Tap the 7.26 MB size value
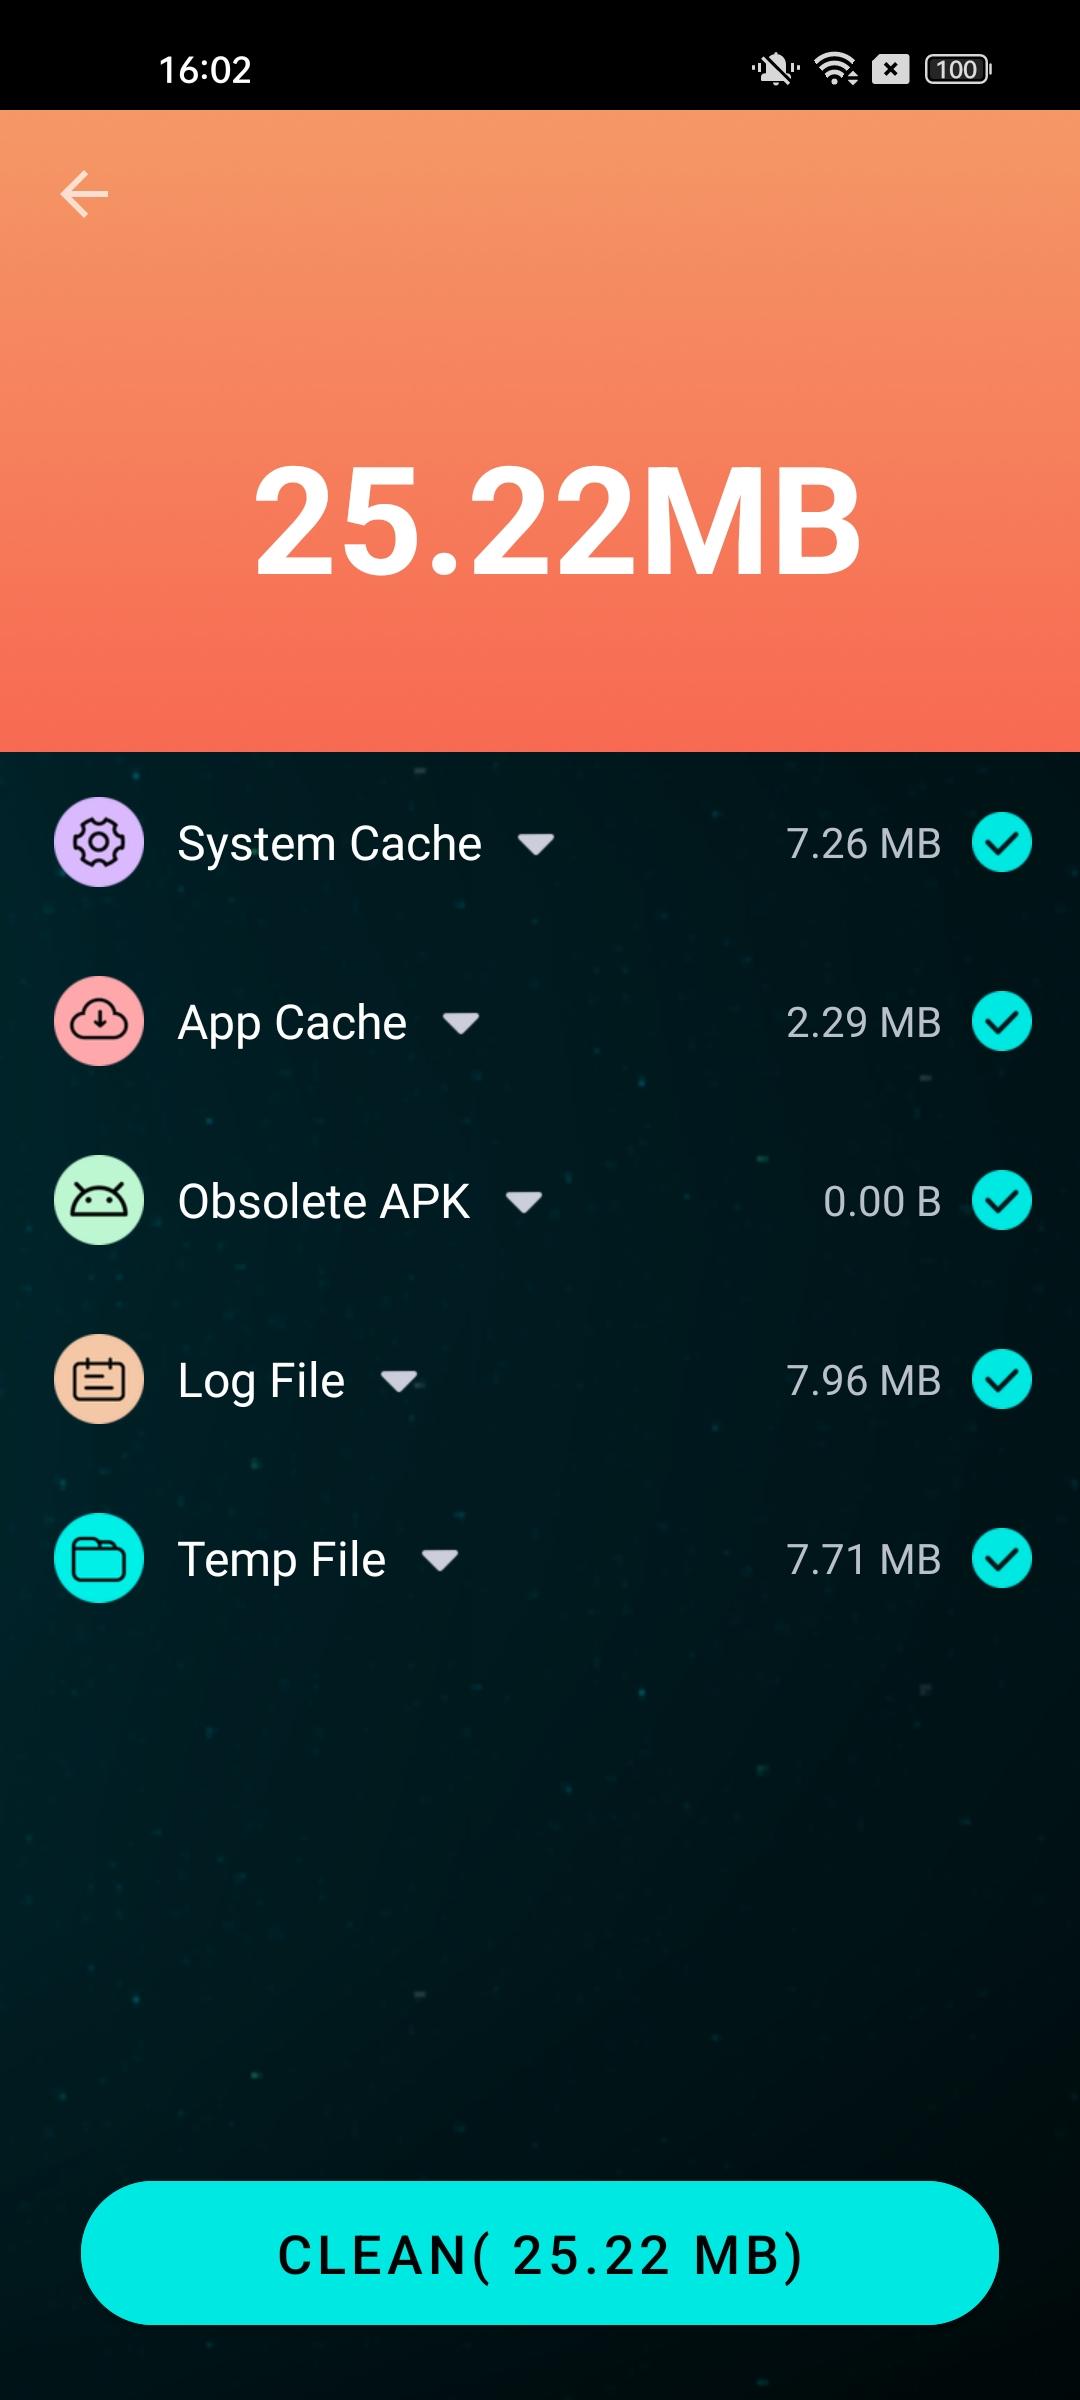This screenshot has width=1080, height=2400. pyautogui.click(x=864, y=843)
